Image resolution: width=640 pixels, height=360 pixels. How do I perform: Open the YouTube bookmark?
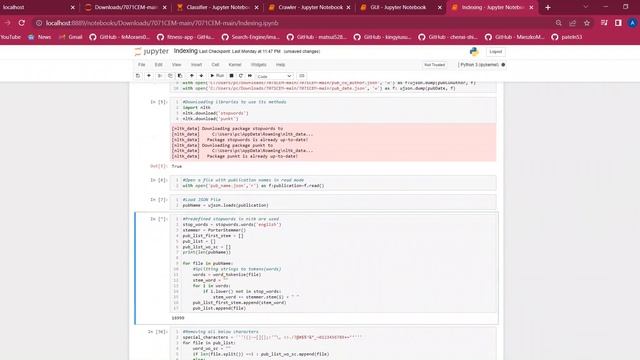[x=11, y=37]
